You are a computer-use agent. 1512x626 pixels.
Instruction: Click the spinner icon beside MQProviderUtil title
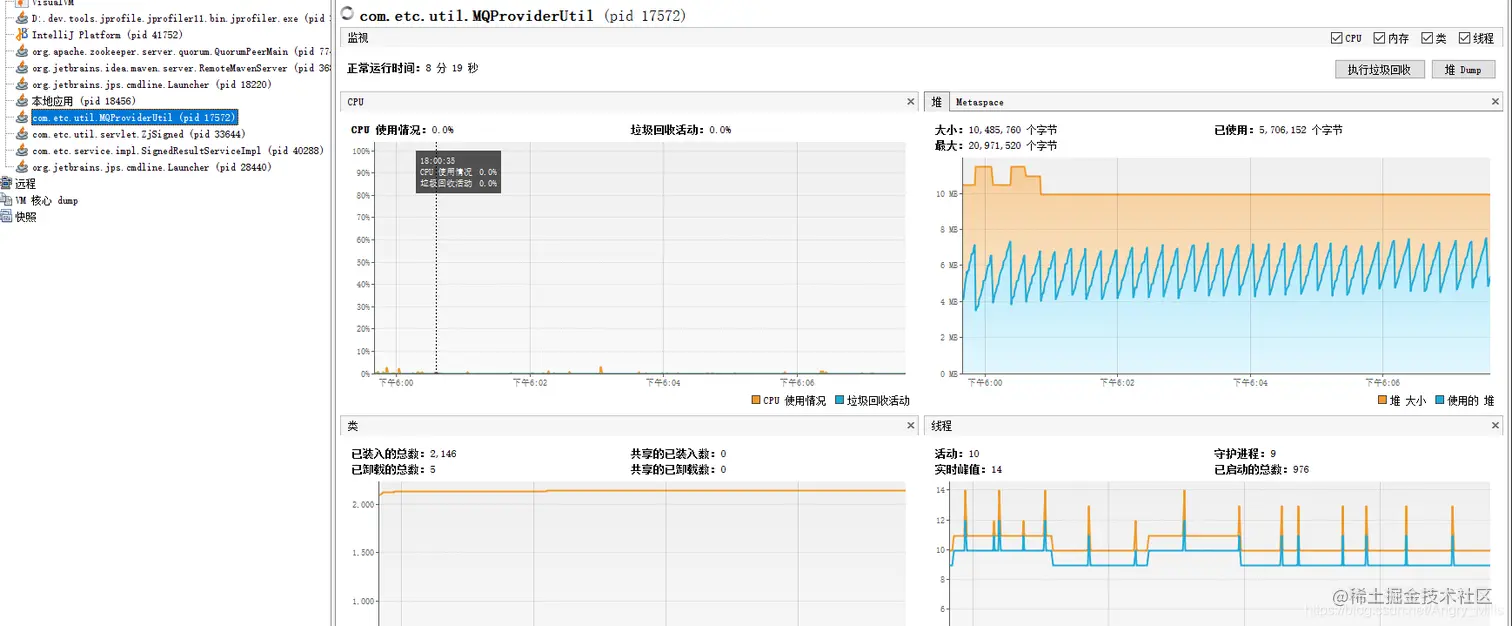[x=347, y=14]
